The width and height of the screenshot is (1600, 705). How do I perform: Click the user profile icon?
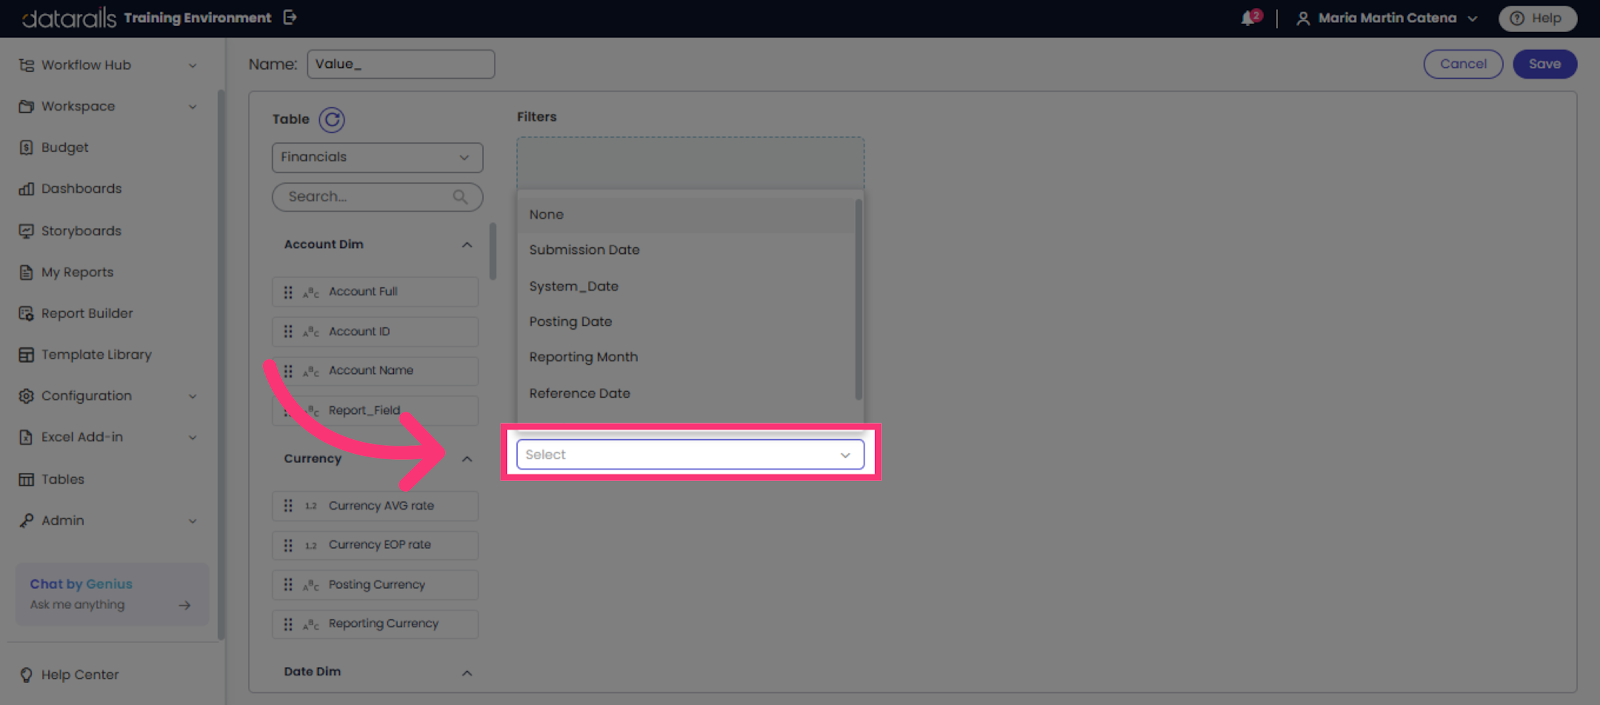click(x=1303, y=18)
